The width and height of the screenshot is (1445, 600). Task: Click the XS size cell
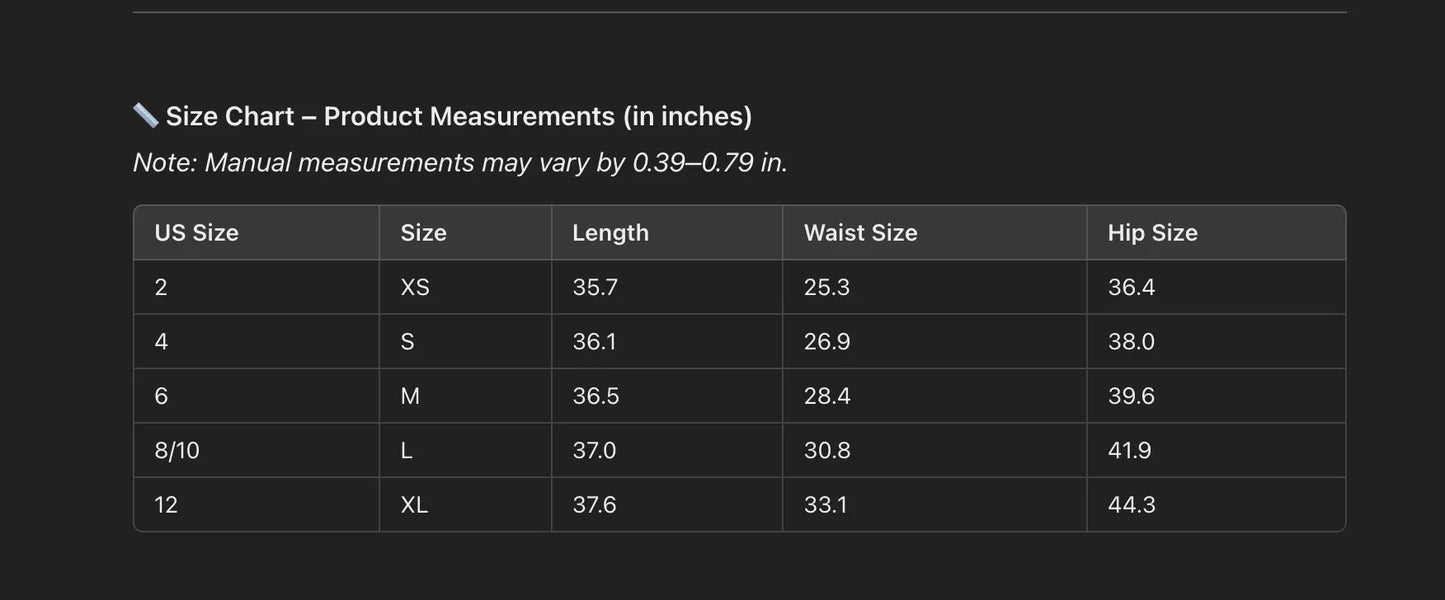pyautogui.click(x=415, y=288)
